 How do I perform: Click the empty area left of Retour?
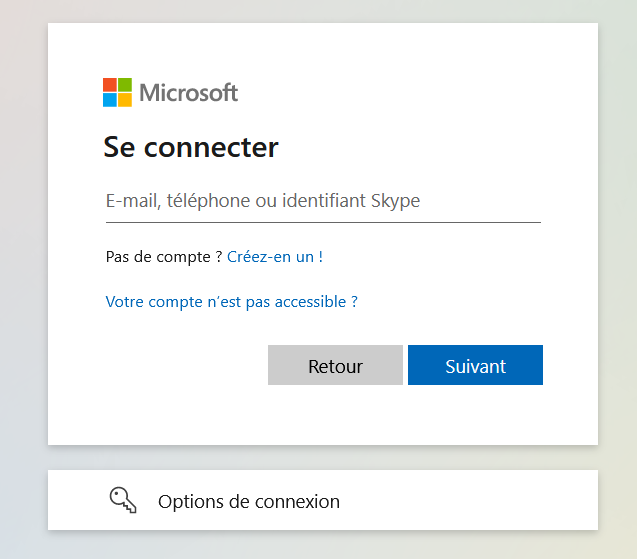[180, 366]
